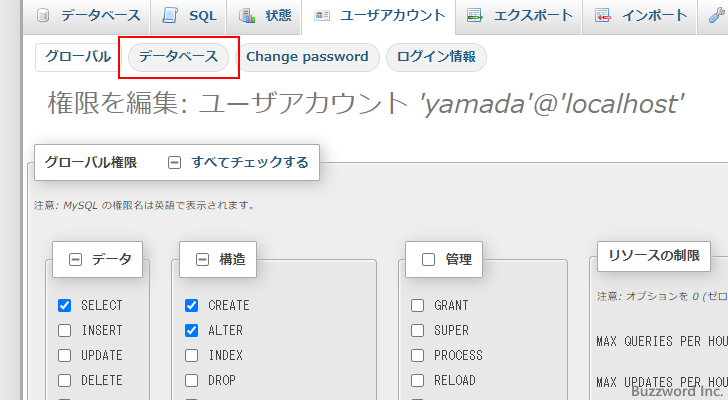Image resolution: width=728 pixels, height=400 pixels.
Task: Click the 権限を編集 page heading
Action: (x=366, y=103)
